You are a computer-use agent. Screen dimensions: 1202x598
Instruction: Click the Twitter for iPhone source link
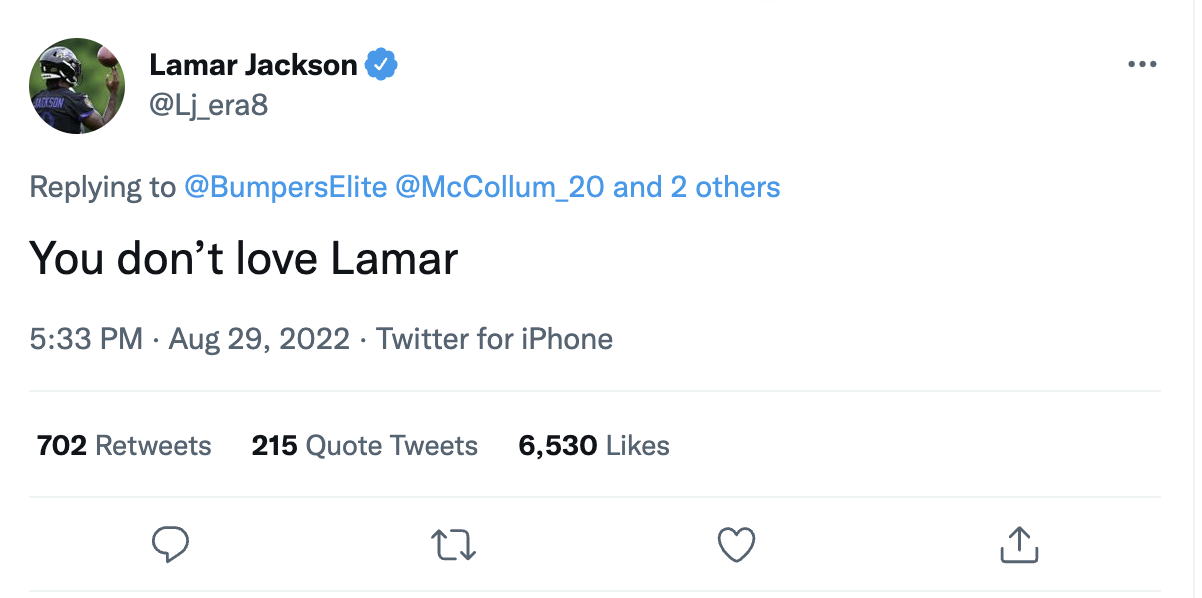[x=494, y=339]
